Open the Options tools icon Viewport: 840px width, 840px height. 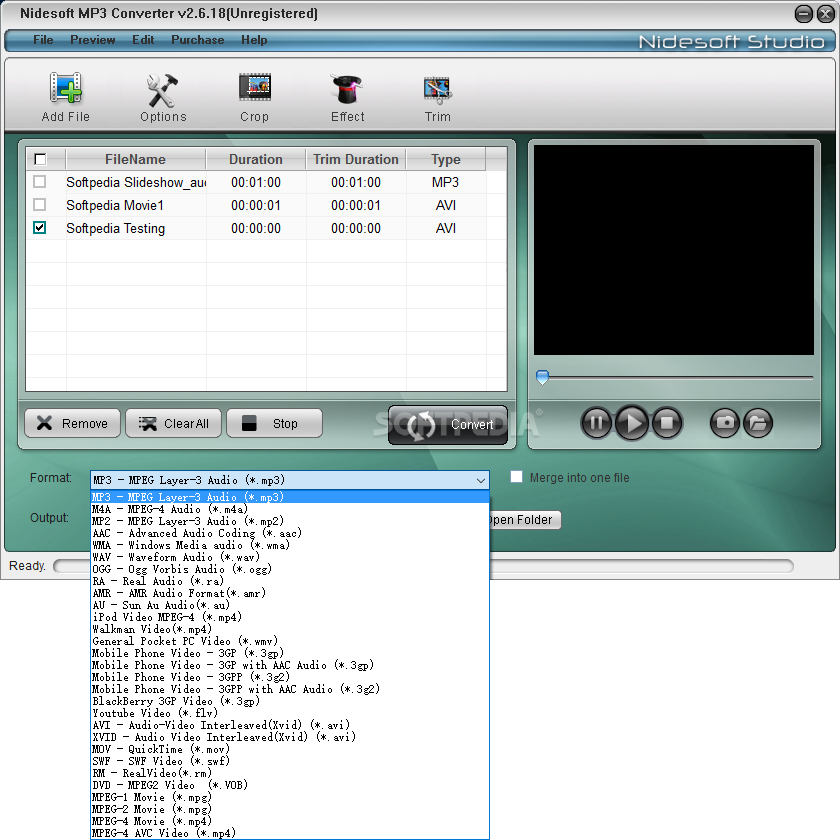tap(163, 96)
